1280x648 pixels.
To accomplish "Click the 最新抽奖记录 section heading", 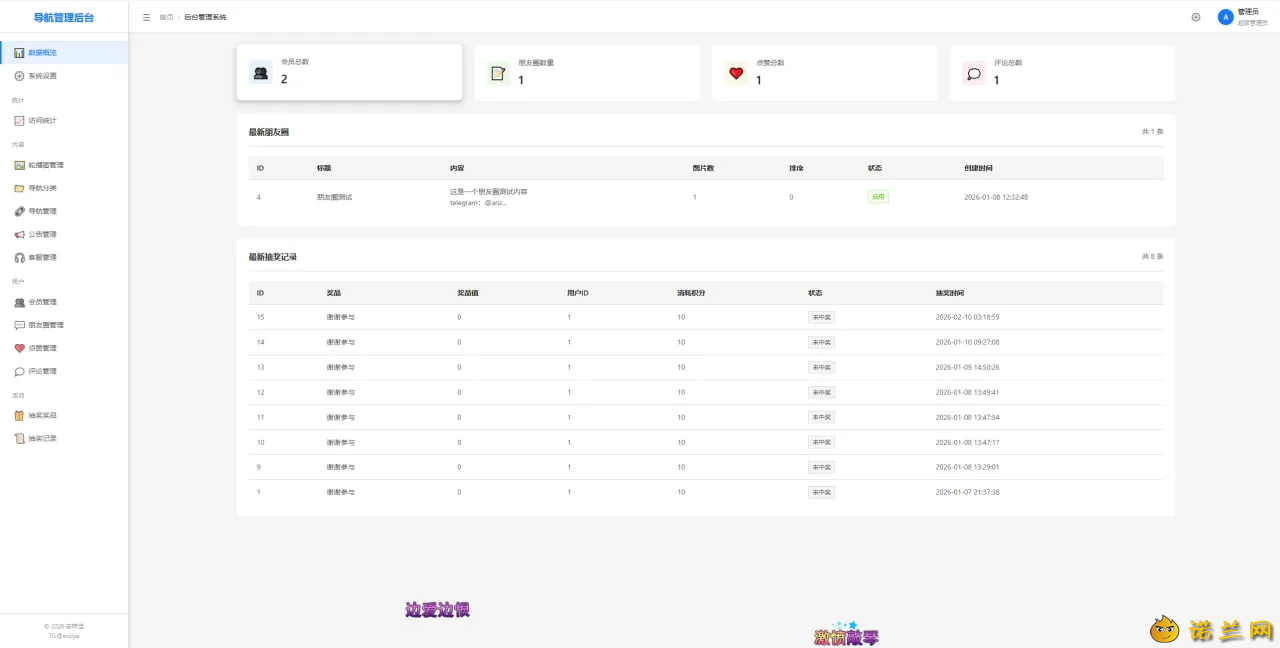I will 273,257.
